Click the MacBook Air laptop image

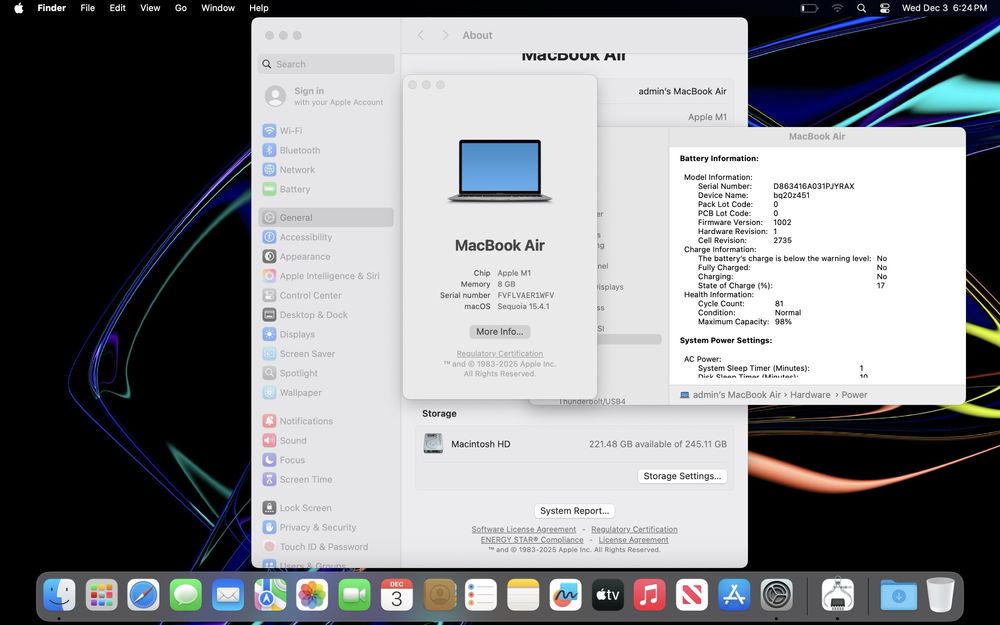pyautogui.click(x=500, y=170)
